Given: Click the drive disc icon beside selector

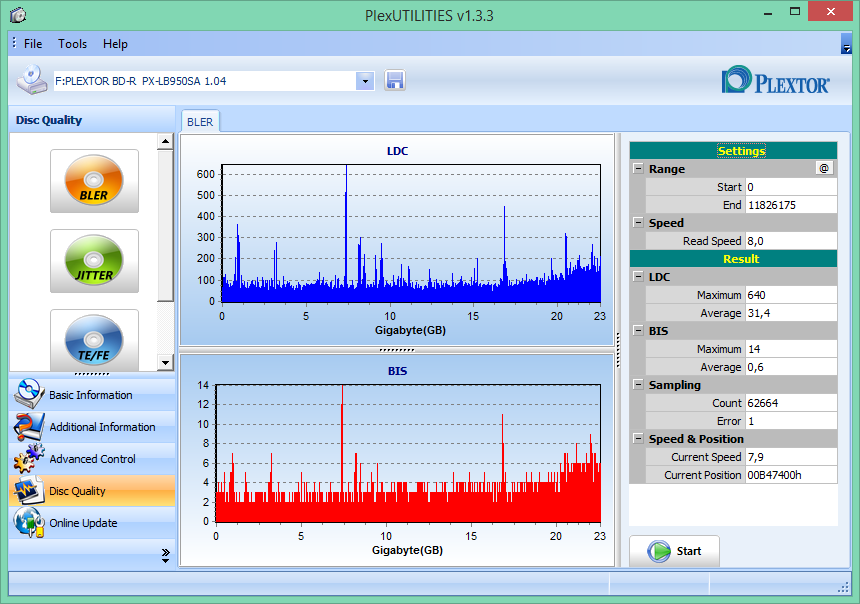Looking at the screenshot, I should (32, 80).
